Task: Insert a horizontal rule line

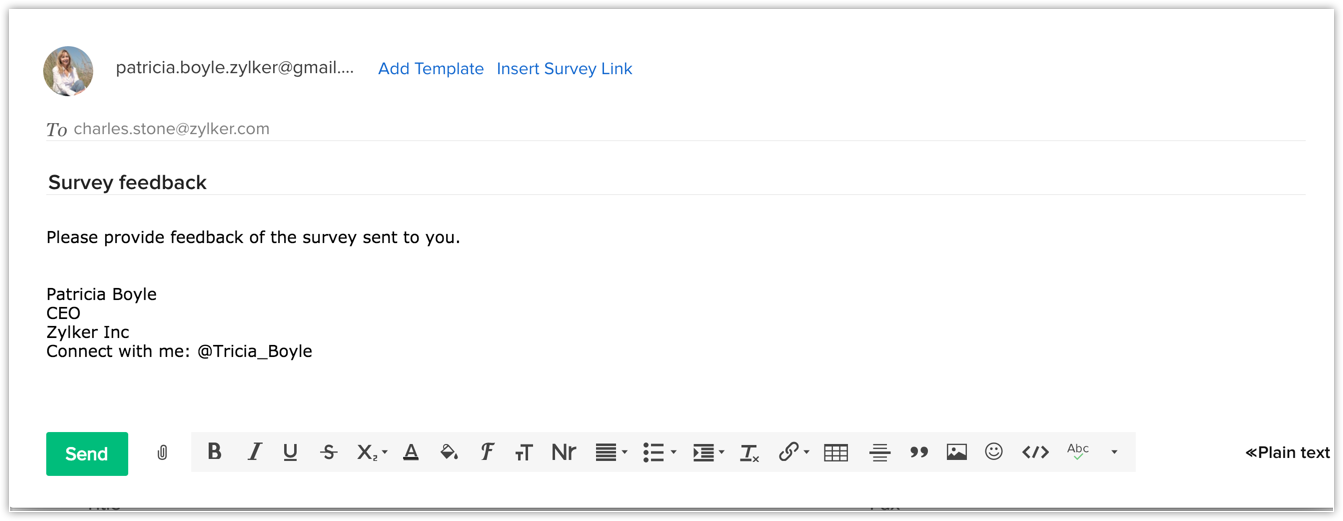Action: click(880, 453)
